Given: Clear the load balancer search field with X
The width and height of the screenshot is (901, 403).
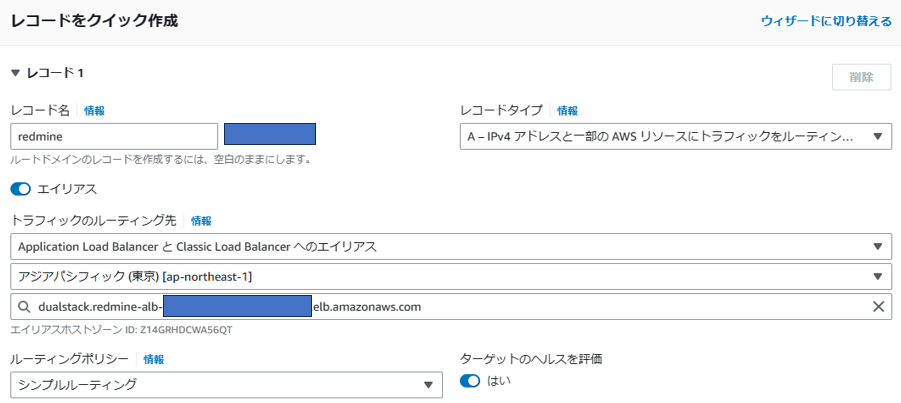Looking at the screenshot, I should [x=878, y=307].
